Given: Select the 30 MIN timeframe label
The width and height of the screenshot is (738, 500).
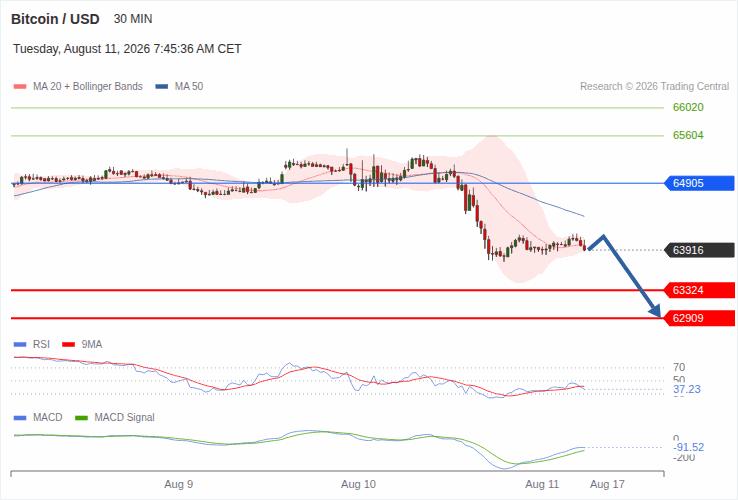Looking at the screenshot, I should 133,19.
